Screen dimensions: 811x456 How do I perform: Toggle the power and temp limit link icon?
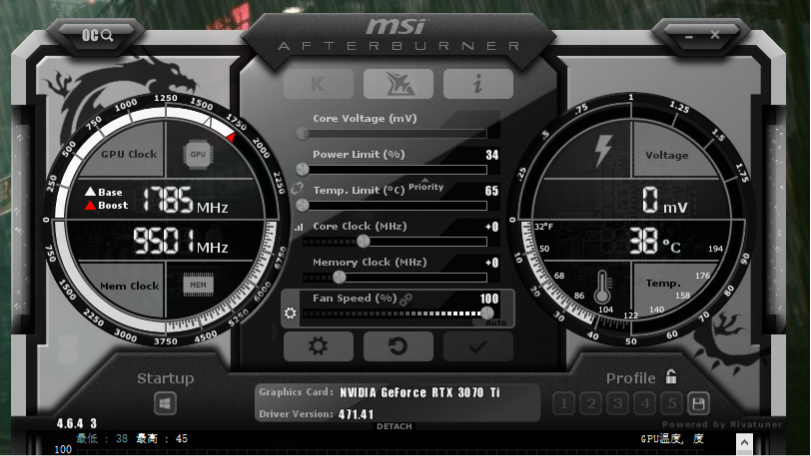pos(297,189)
